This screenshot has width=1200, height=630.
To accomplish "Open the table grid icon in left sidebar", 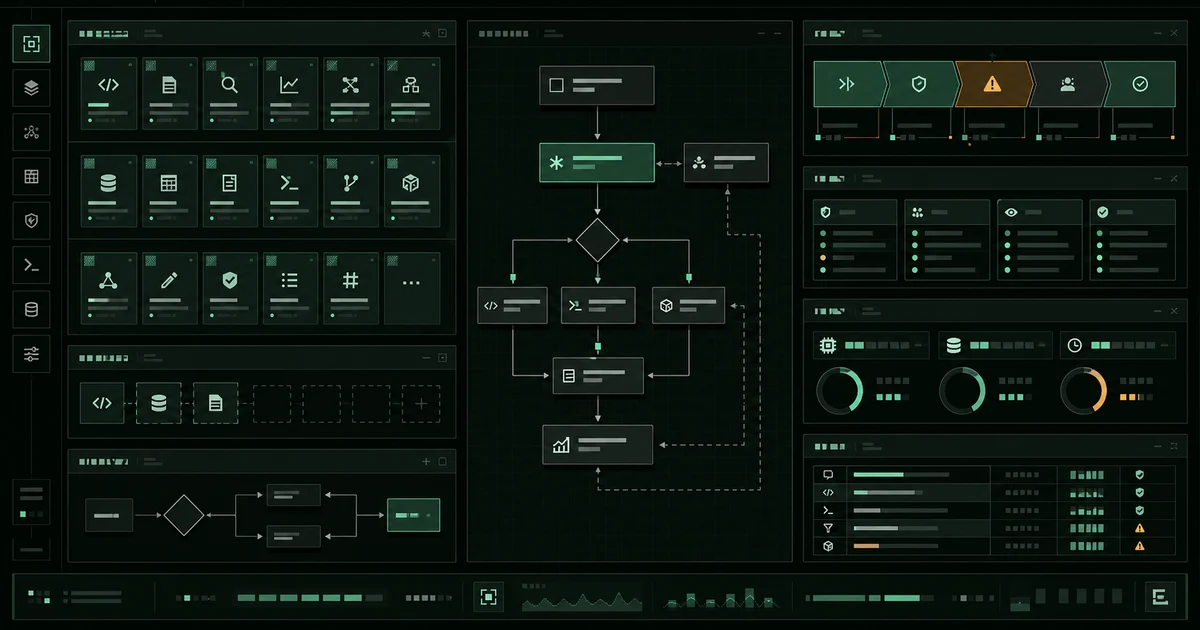I will point(32,177).
